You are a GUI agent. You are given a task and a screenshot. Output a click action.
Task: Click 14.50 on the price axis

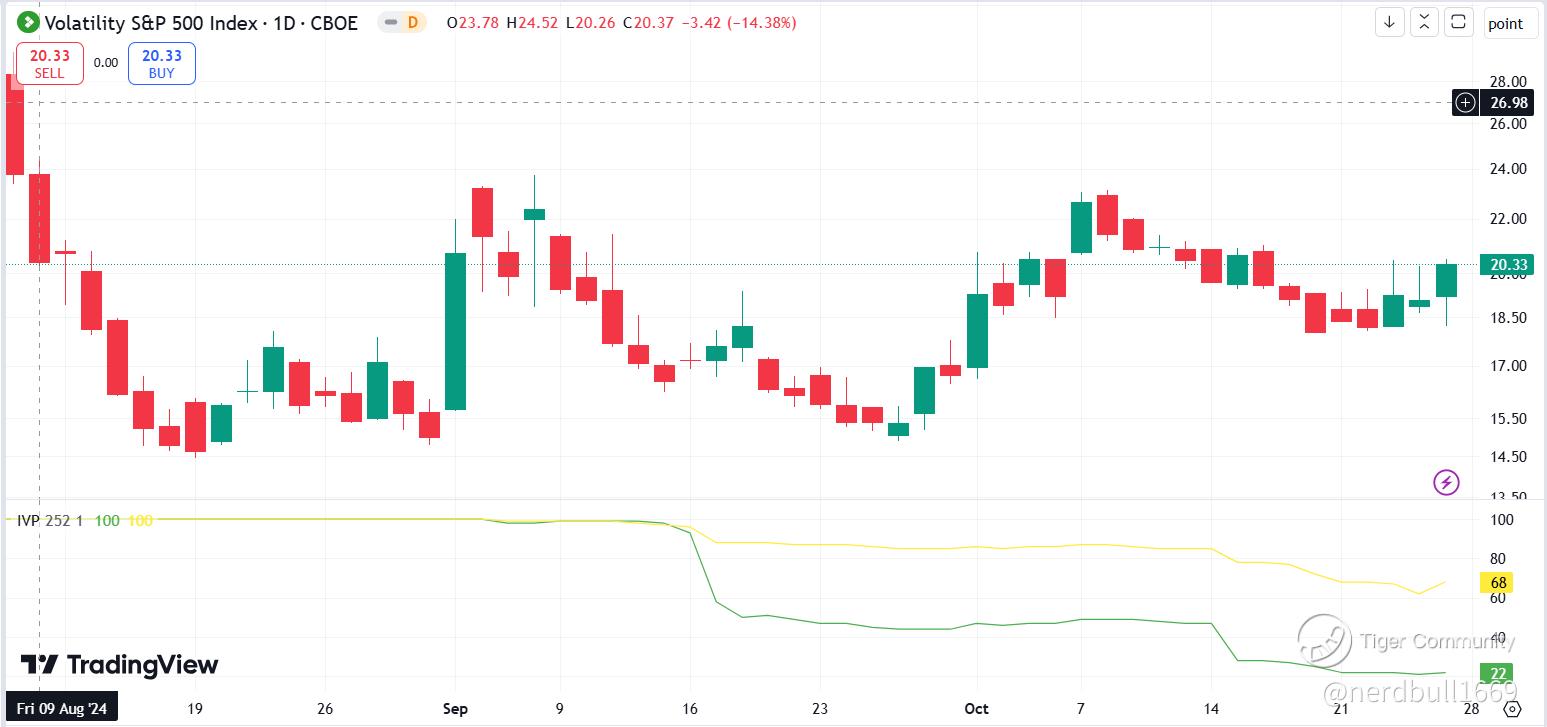1508,457
